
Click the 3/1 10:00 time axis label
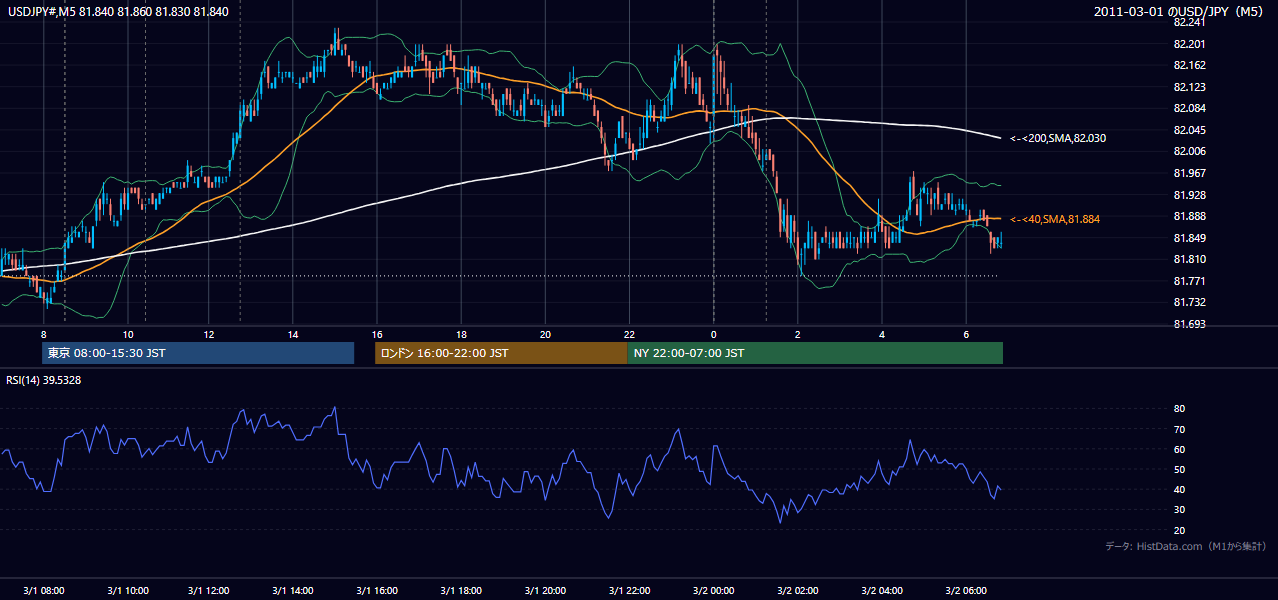[x=127, y=590]
